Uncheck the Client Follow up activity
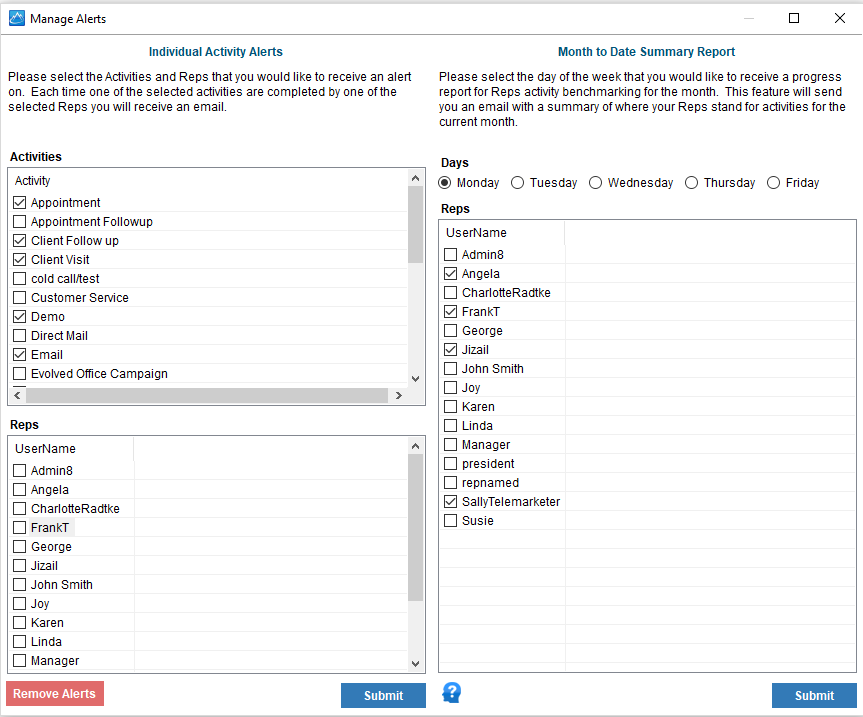863x717 pixels. (20, 240)
